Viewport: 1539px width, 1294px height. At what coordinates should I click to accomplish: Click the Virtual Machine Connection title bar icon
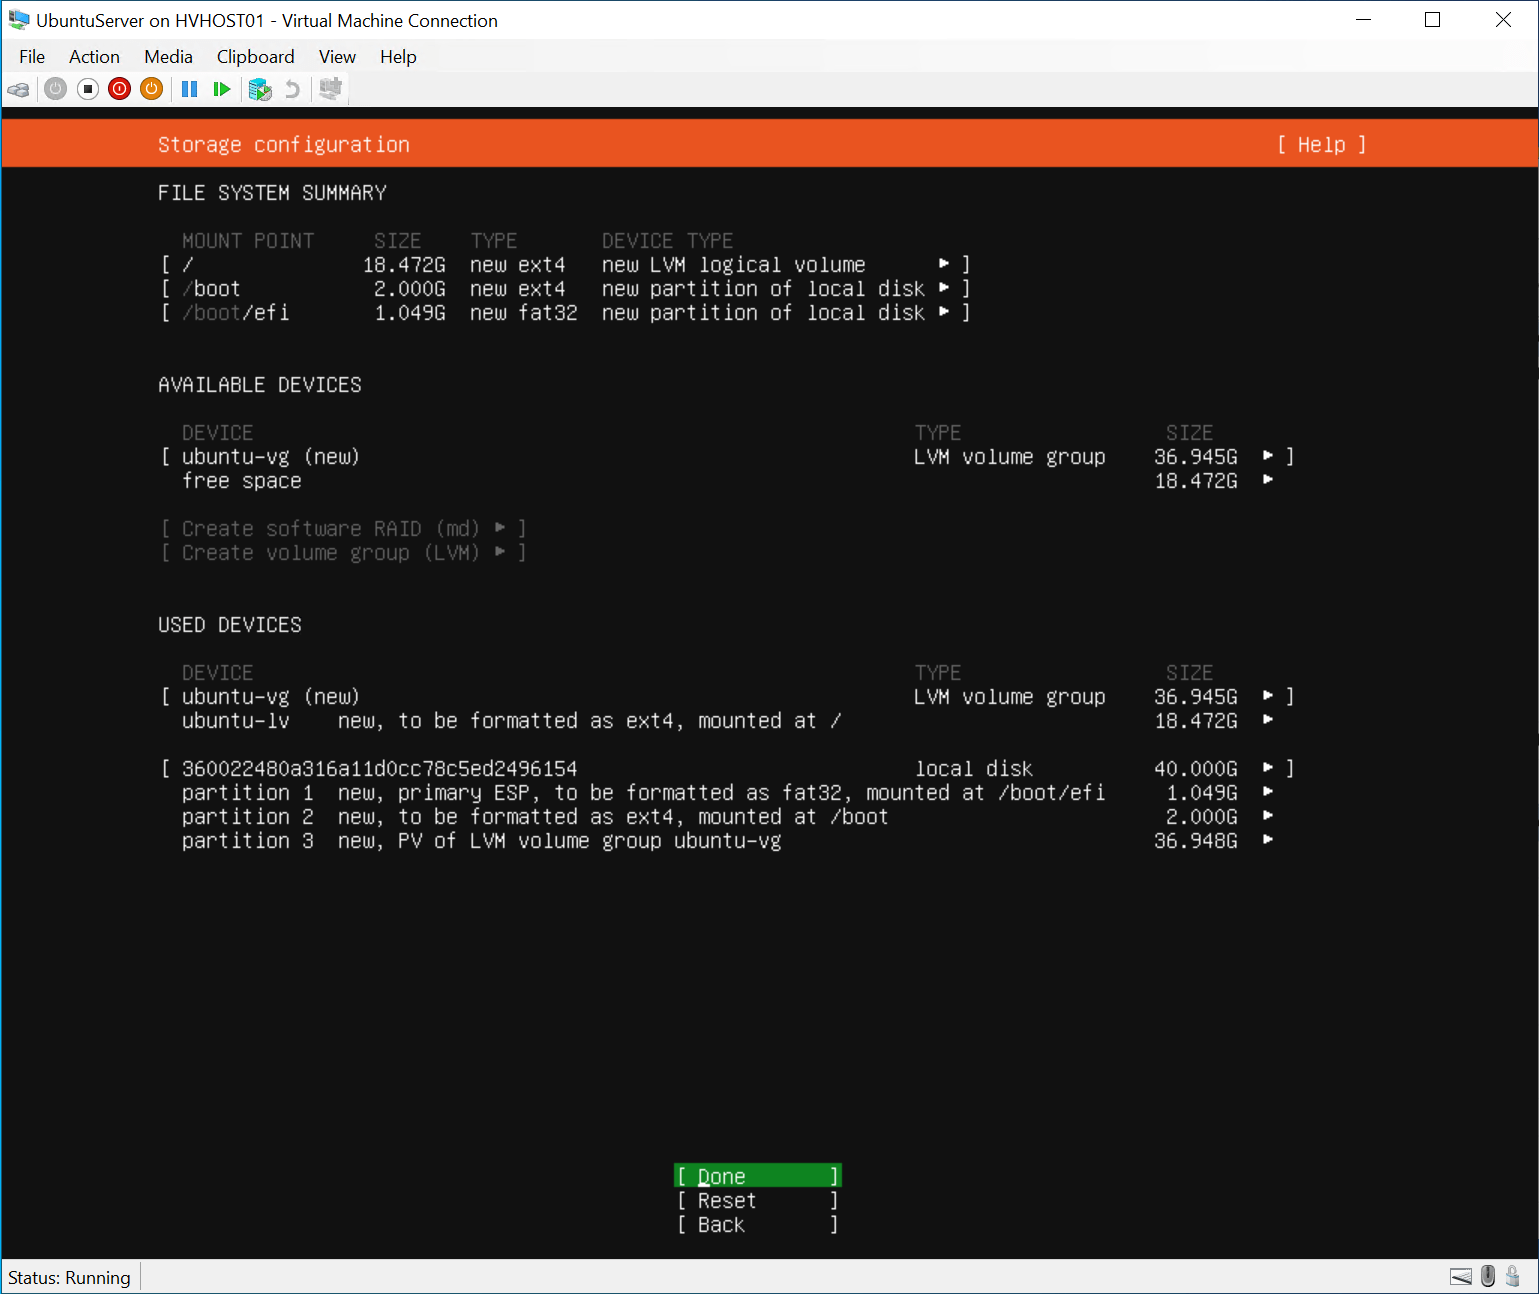point(19,20)
